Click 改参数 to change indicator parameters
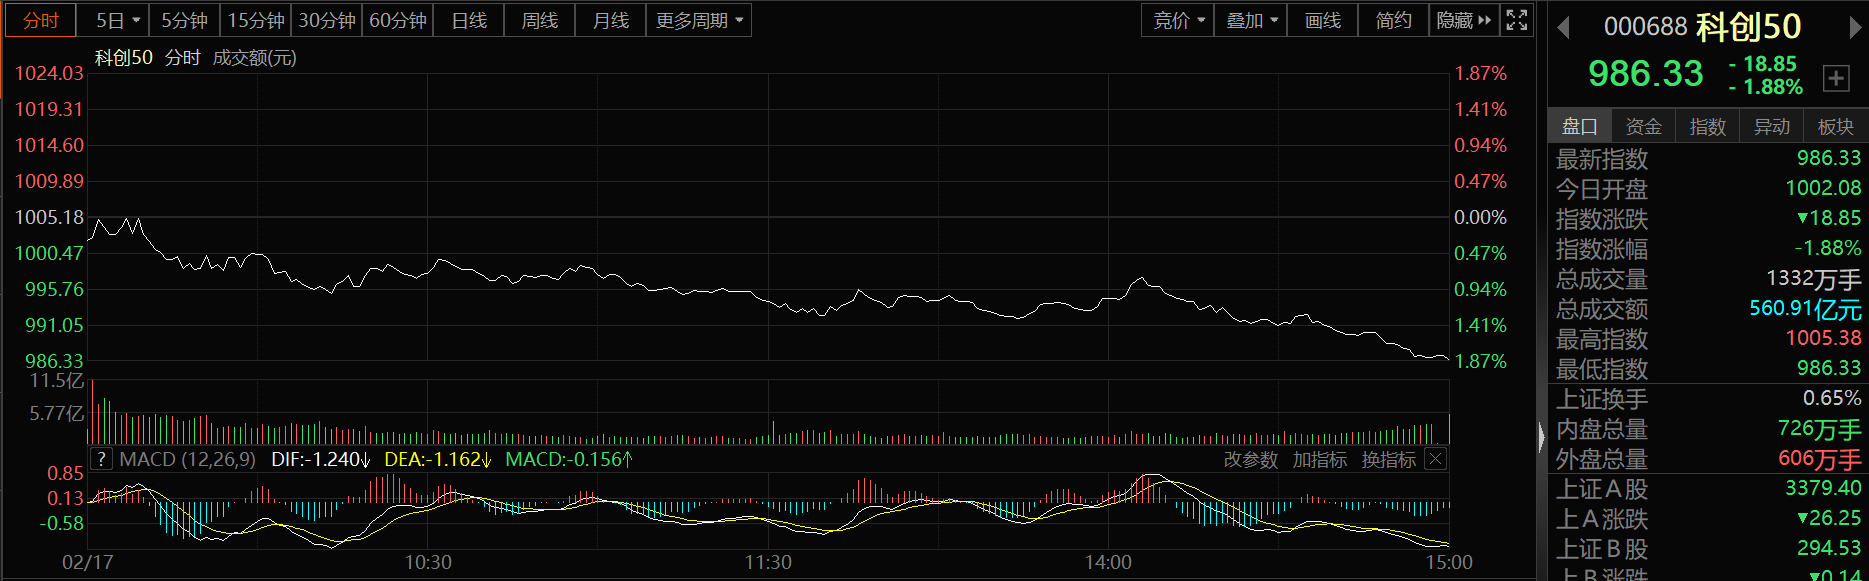 1250,459
